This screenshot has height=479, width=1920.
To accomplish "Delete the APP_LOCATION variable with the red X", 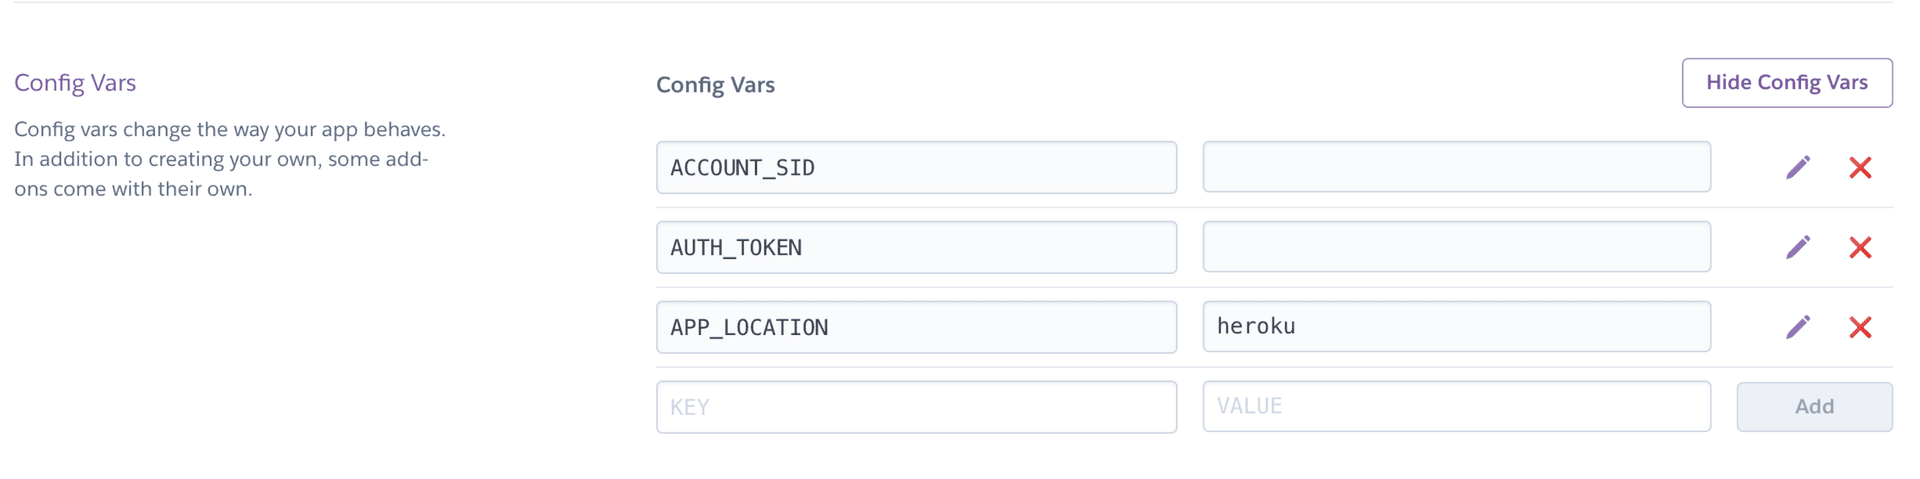I will tap(1860, 327).
